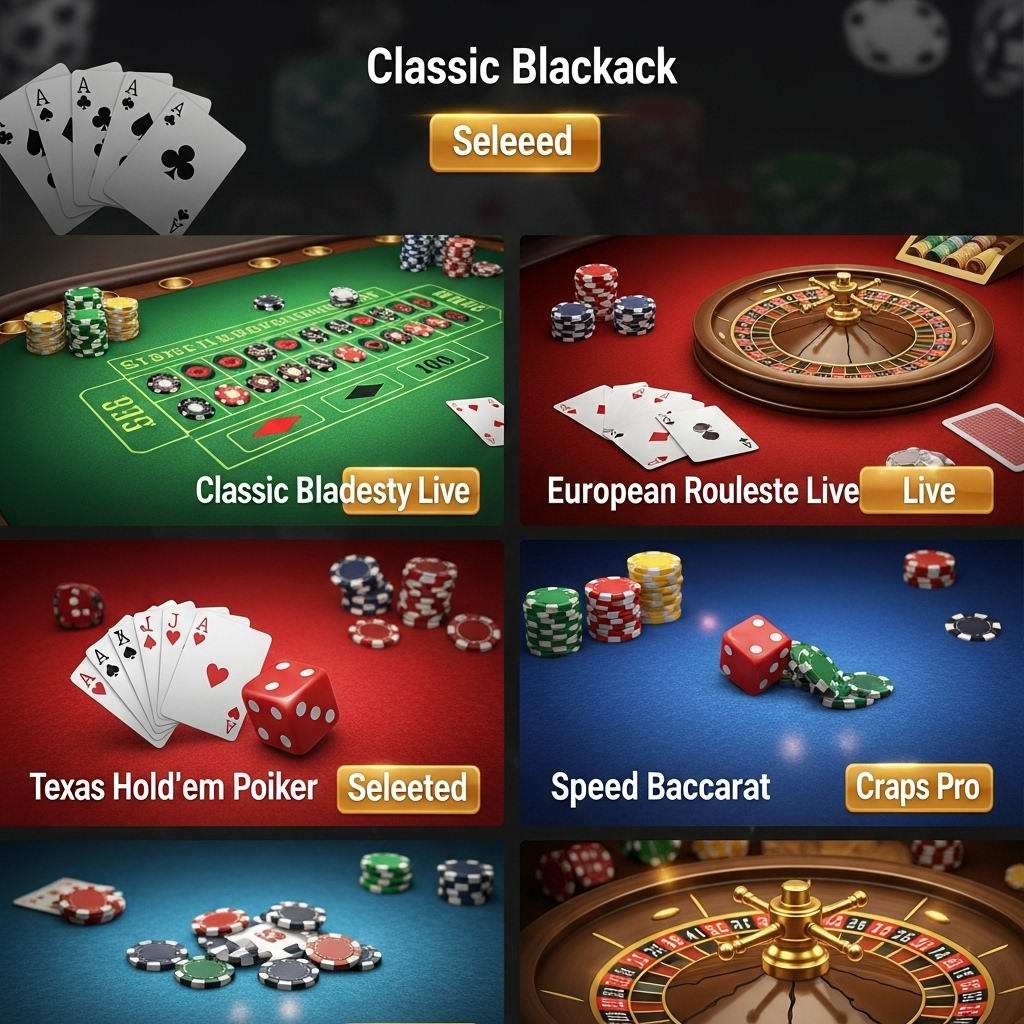Click the Classic Blackack title text
This screenshot has height=1024, width=1024.
pos(521,66)
